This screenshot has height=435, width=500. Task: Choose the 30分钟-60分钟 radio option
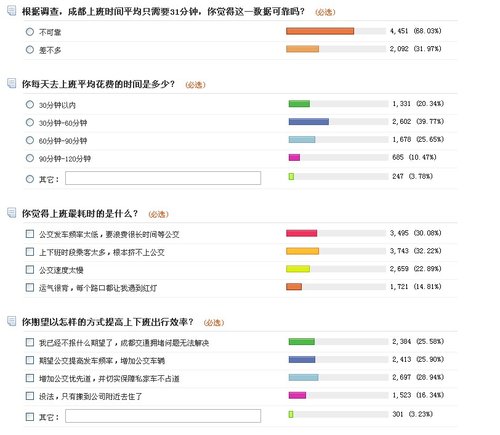click(x=30, y=122)
